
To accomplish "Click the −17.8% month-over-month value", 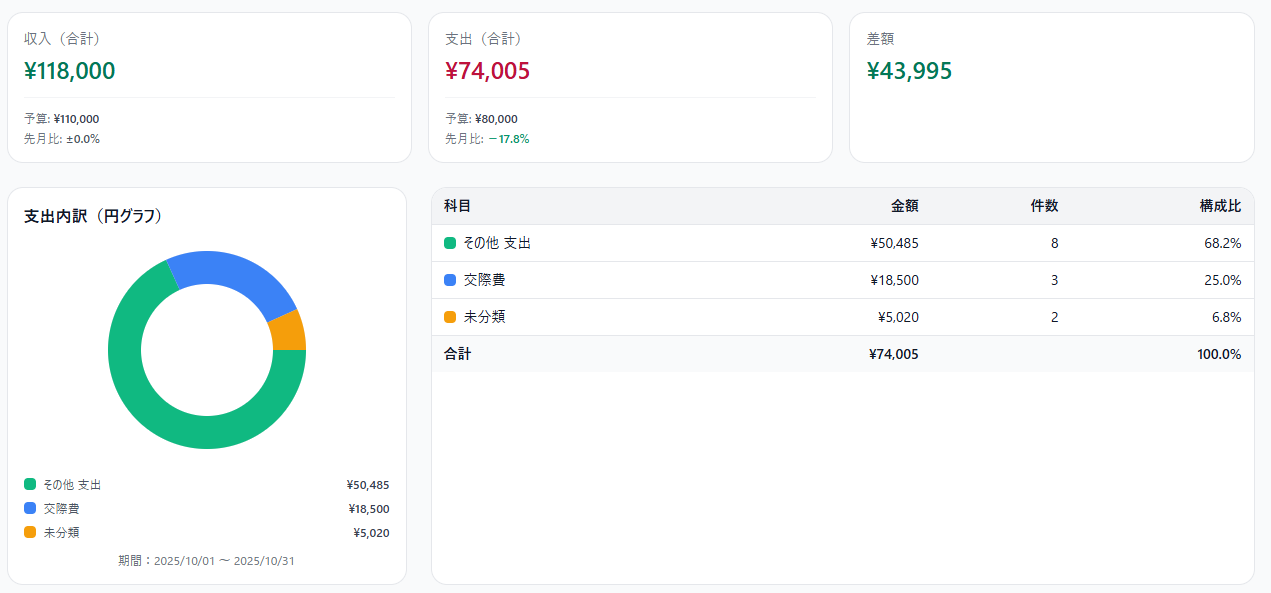I will coord(509,139).
